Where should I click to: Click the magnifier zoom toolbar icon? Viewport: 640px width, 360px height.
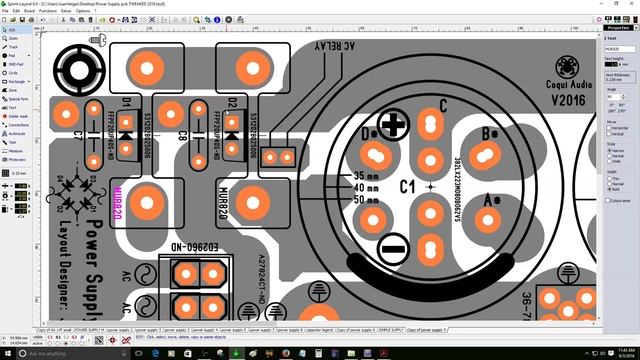196,20
